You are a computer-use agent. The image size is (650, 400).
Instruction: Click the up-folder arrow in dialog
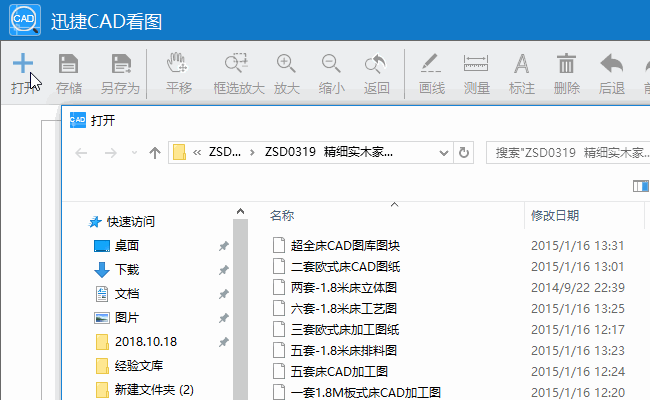coord(154,153)
